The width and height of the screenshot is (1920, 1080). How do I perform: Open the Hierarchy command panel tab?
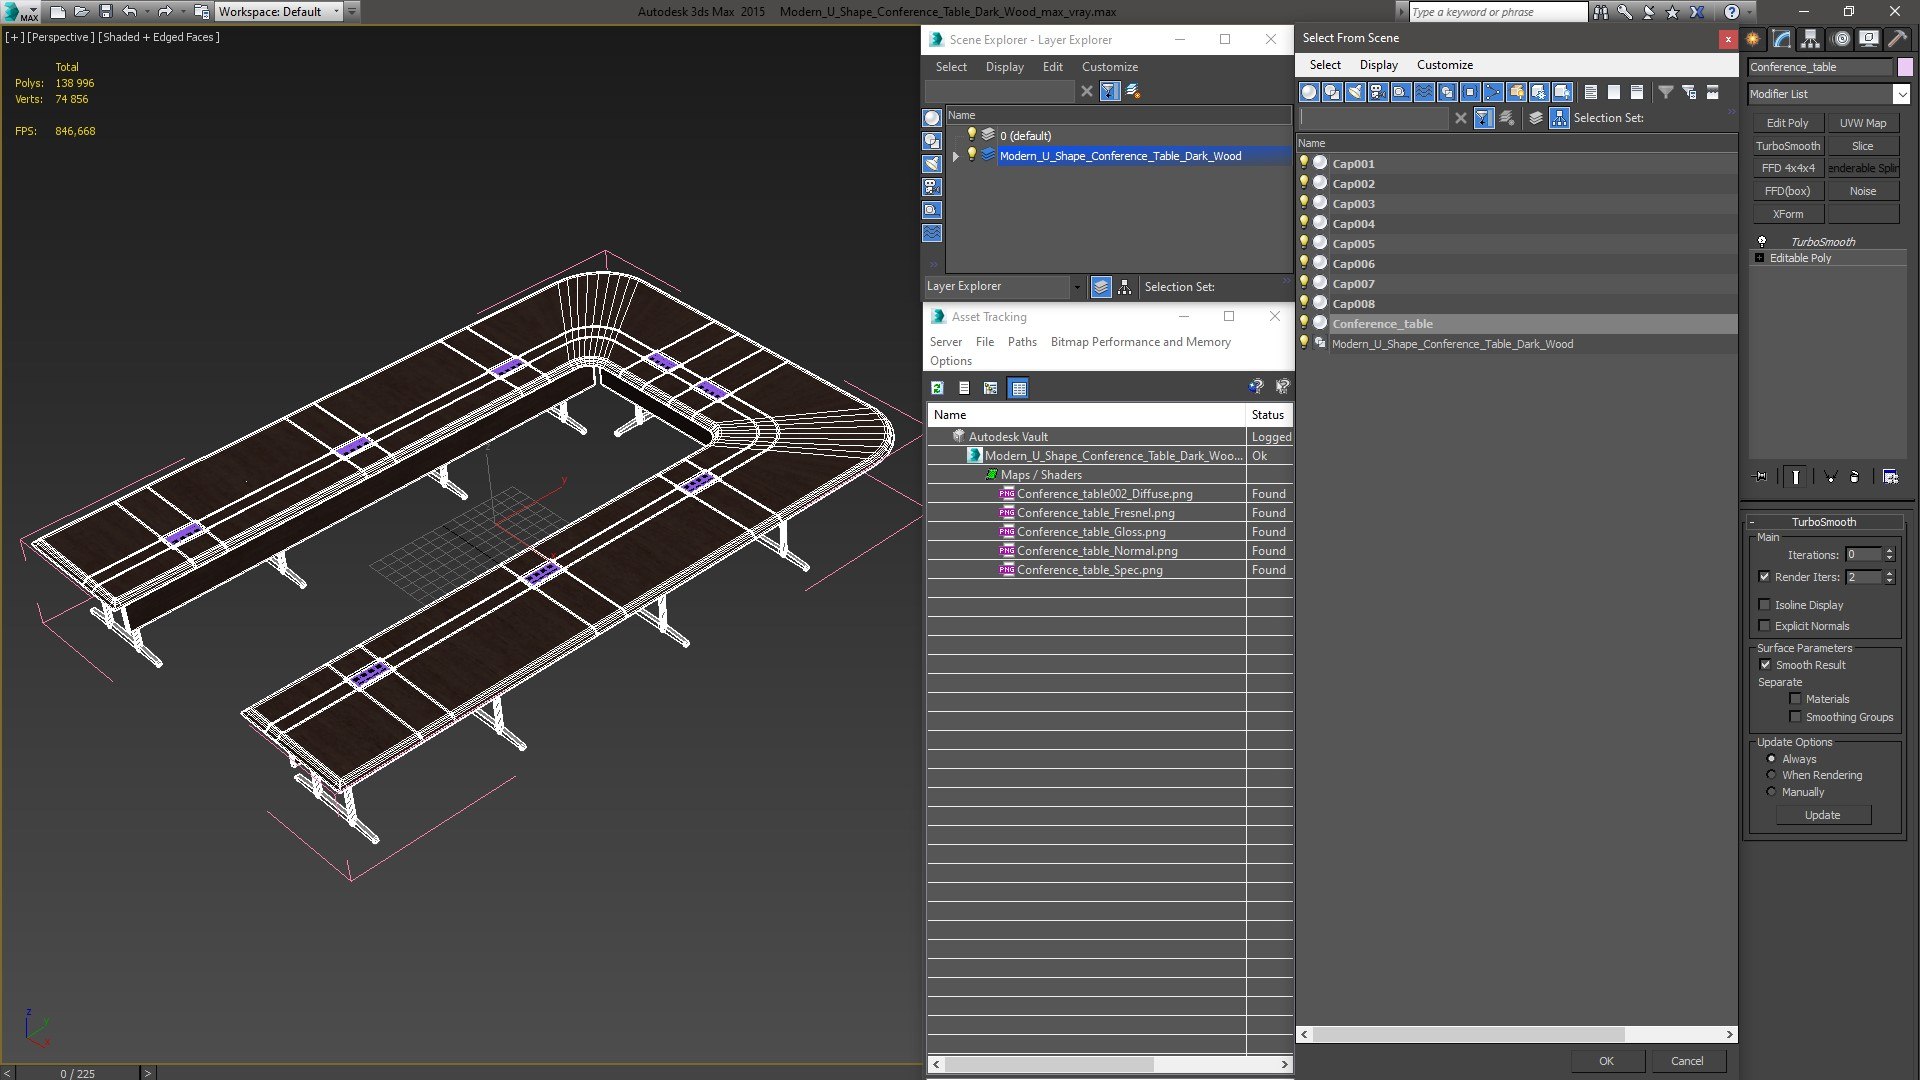(x=1811, y=39)
